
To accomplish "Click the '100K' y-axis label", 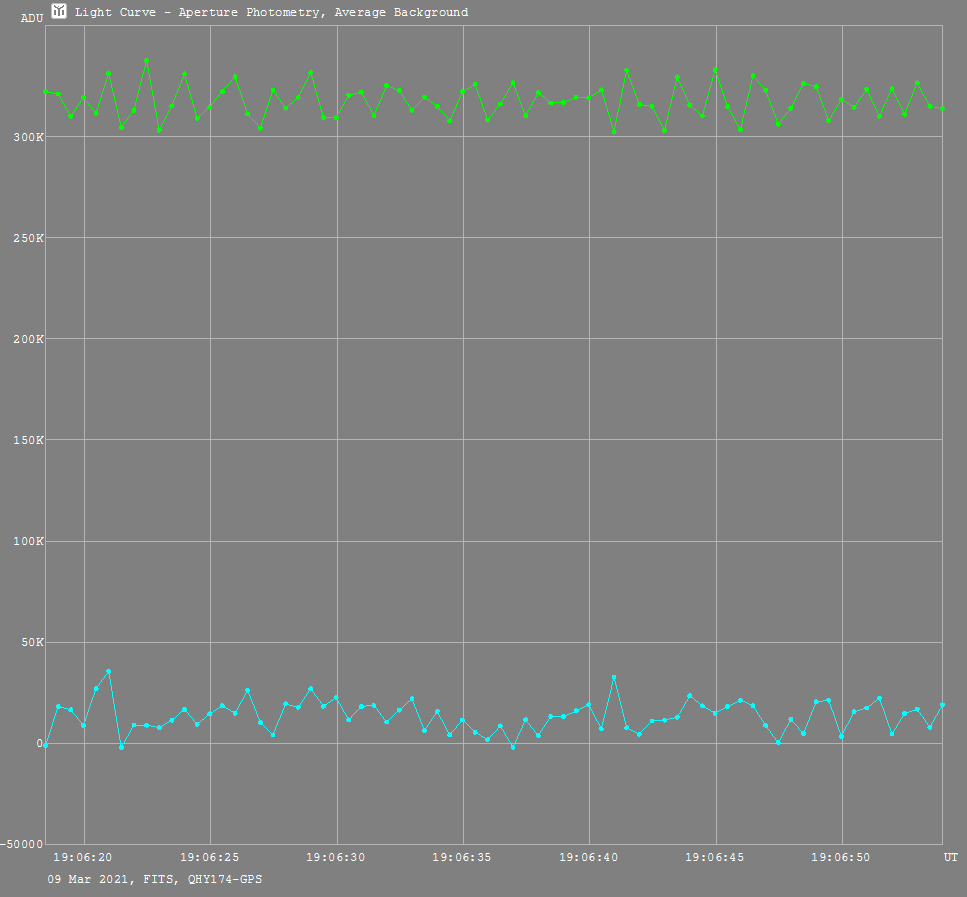I will coord(28,542).
